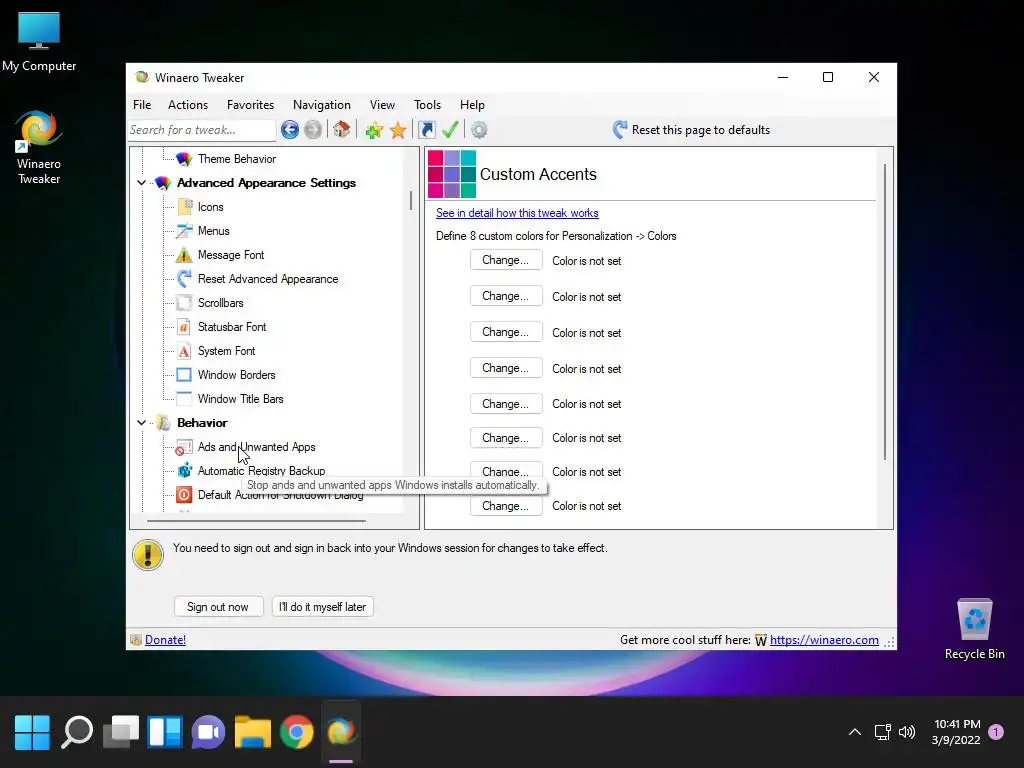1024x768 pixels.
Task: Open the See in detail tweak link
Action: 517,213
